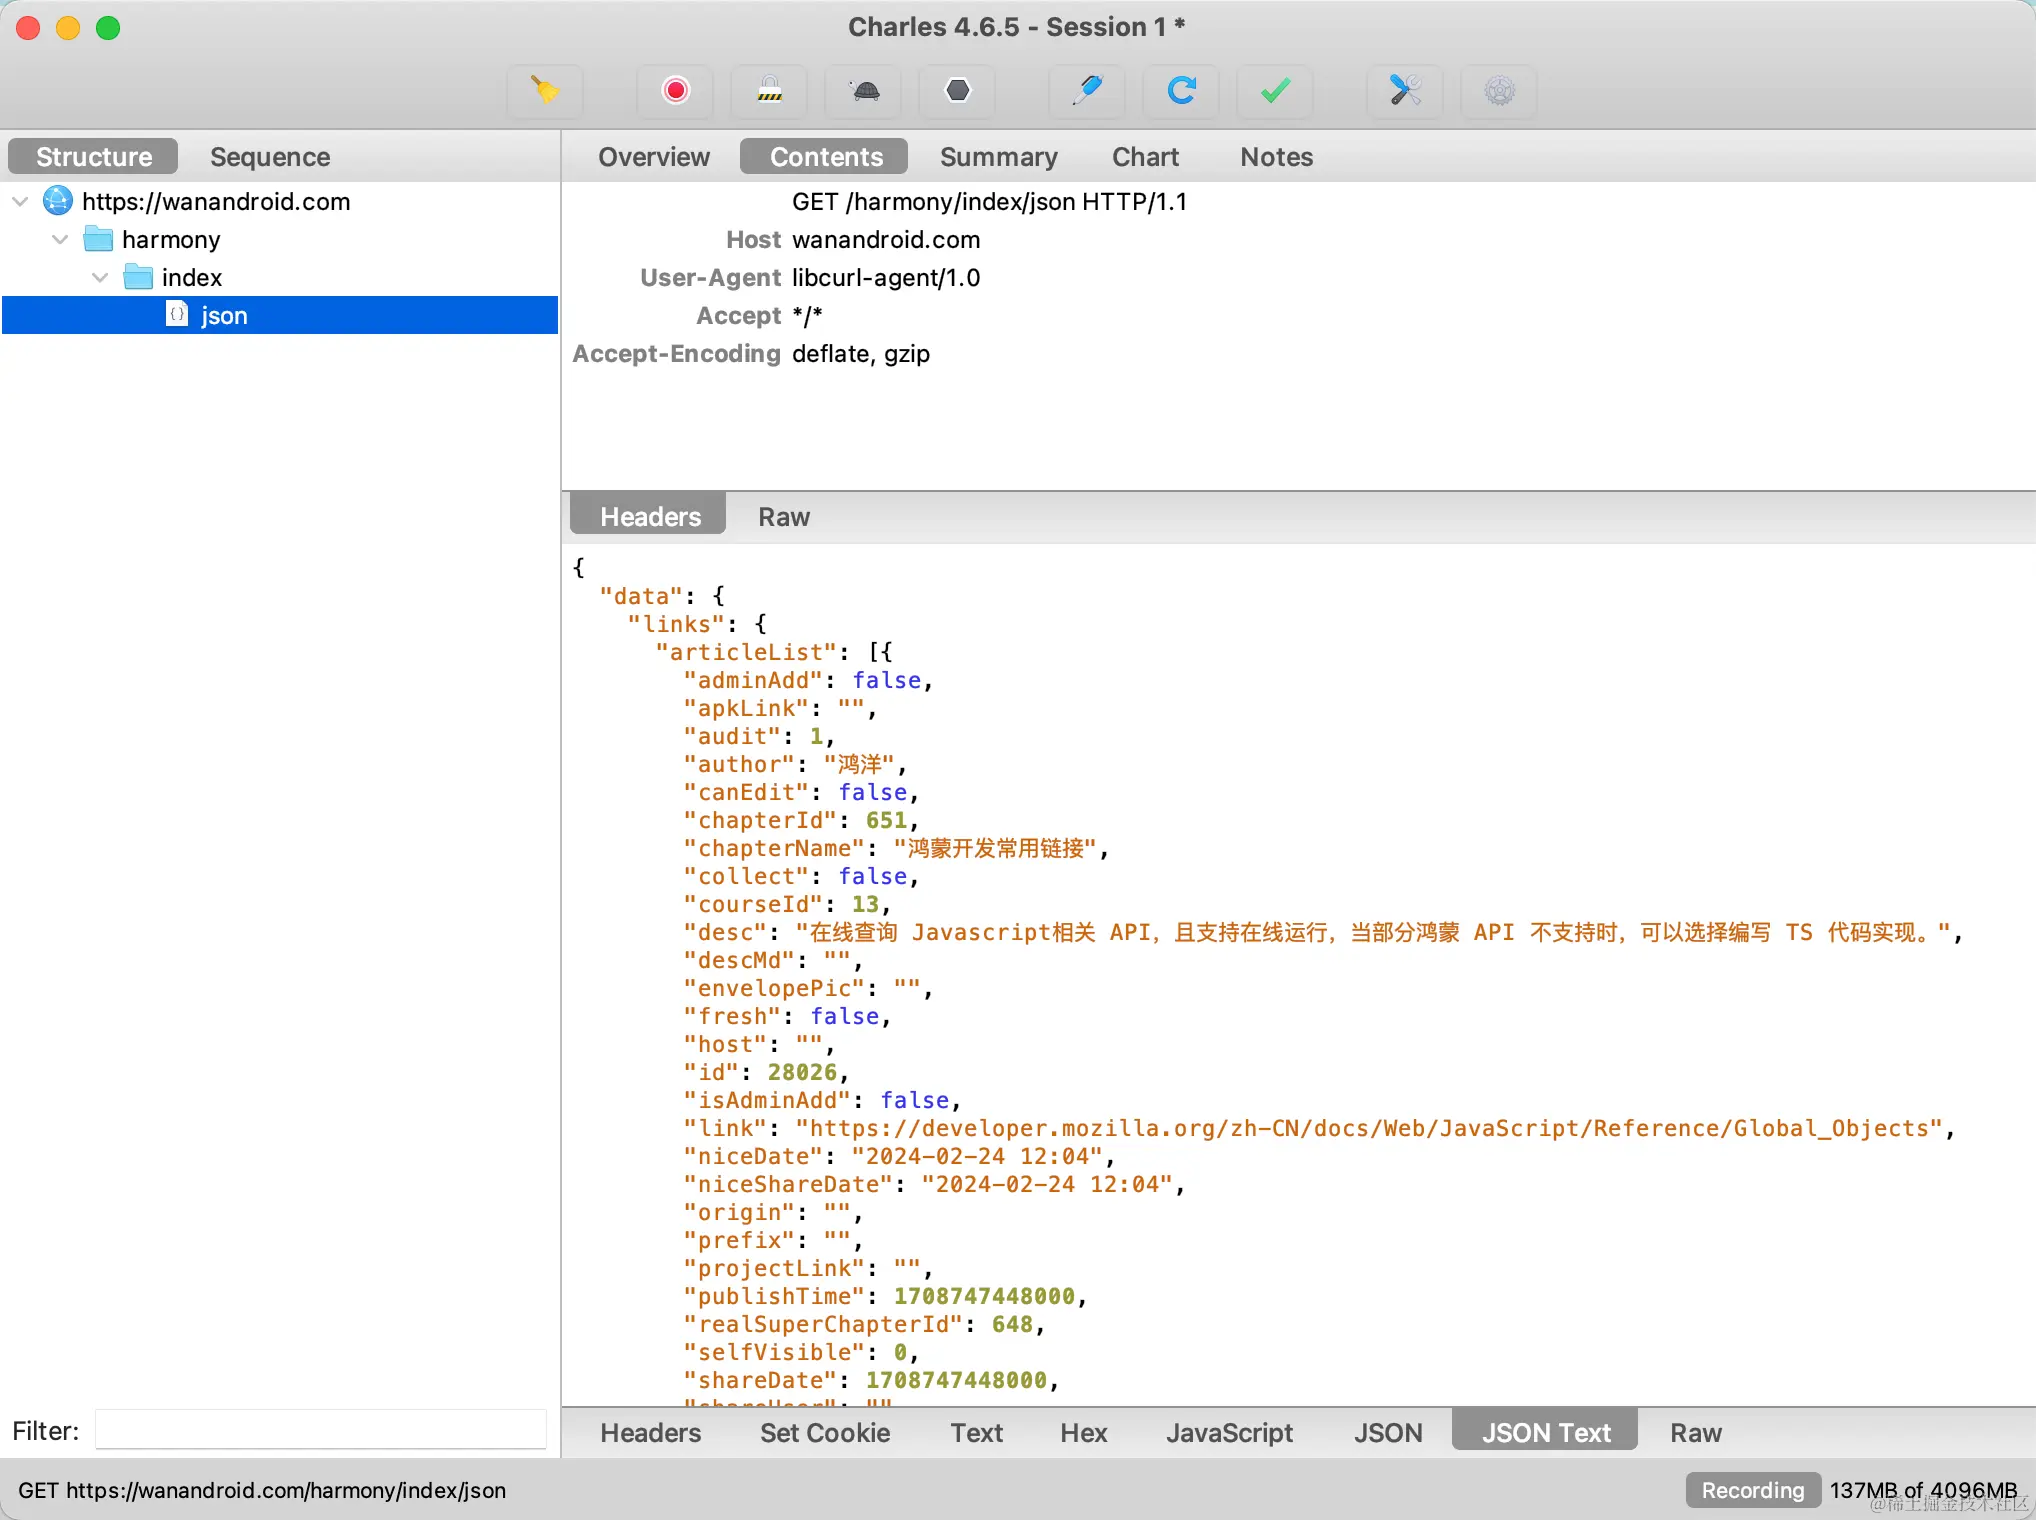Show response Set Cookie view
2036x1520 pixels.
pos(824,1433)
